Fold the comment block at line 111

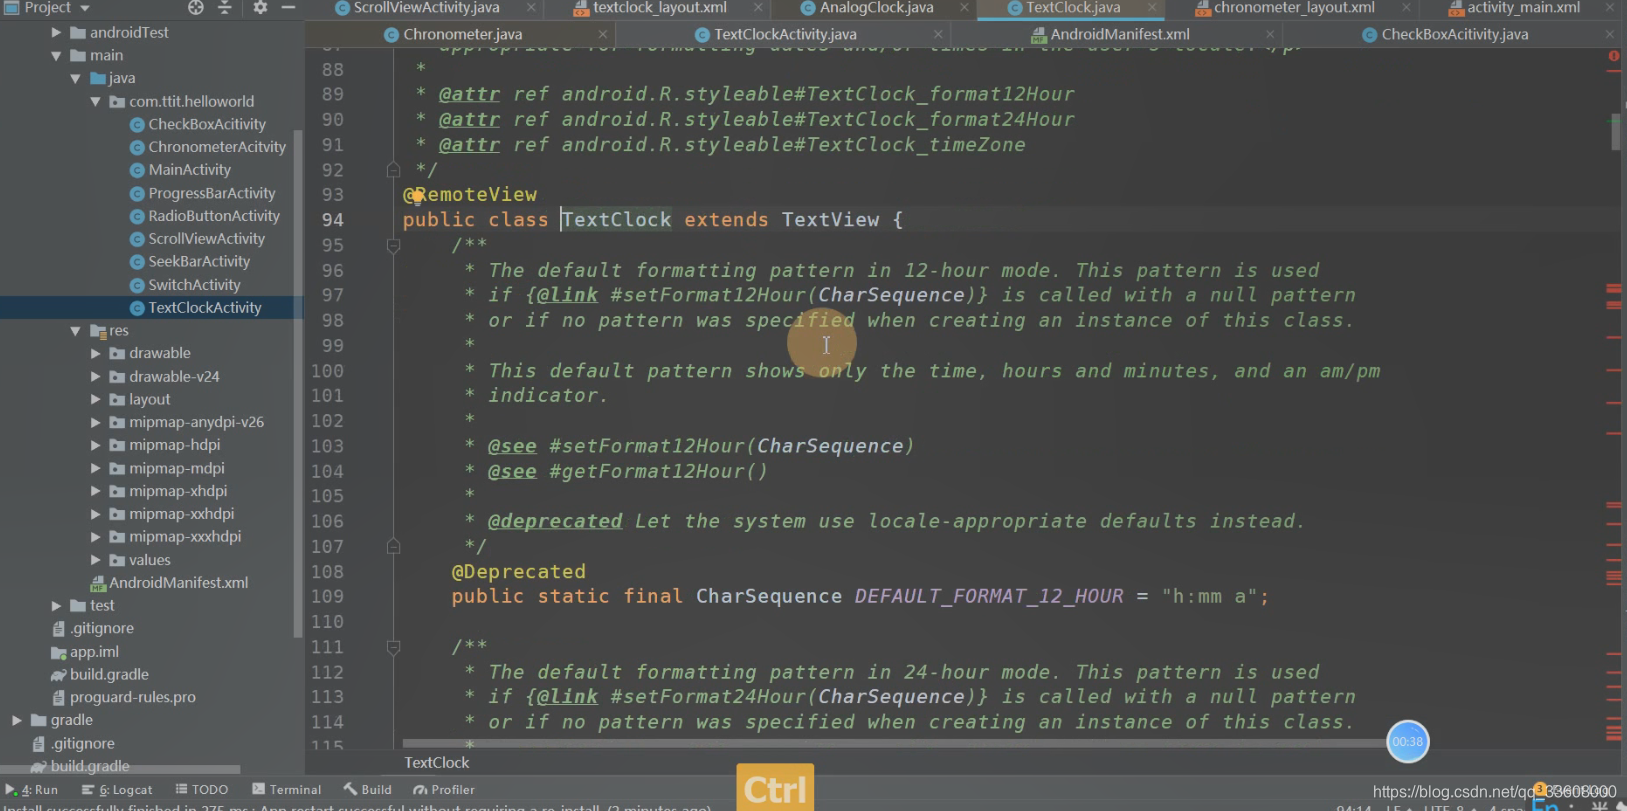tap(393, 647)
